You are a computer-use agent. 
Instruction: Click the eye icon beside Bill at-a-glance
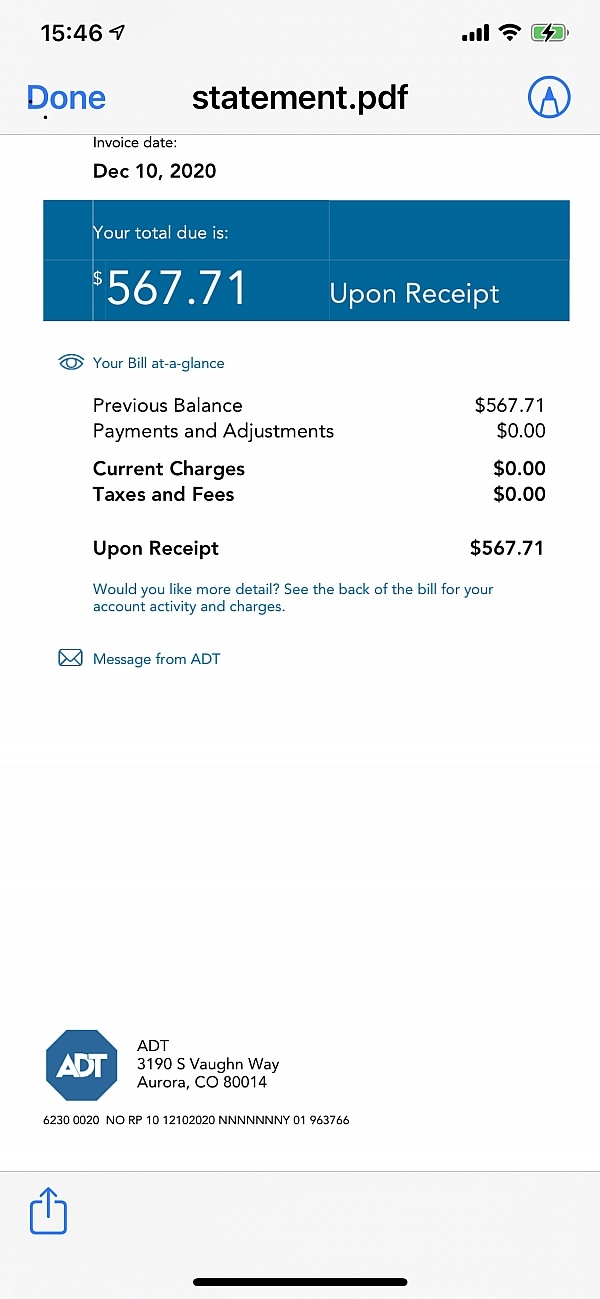pos(70,362)
